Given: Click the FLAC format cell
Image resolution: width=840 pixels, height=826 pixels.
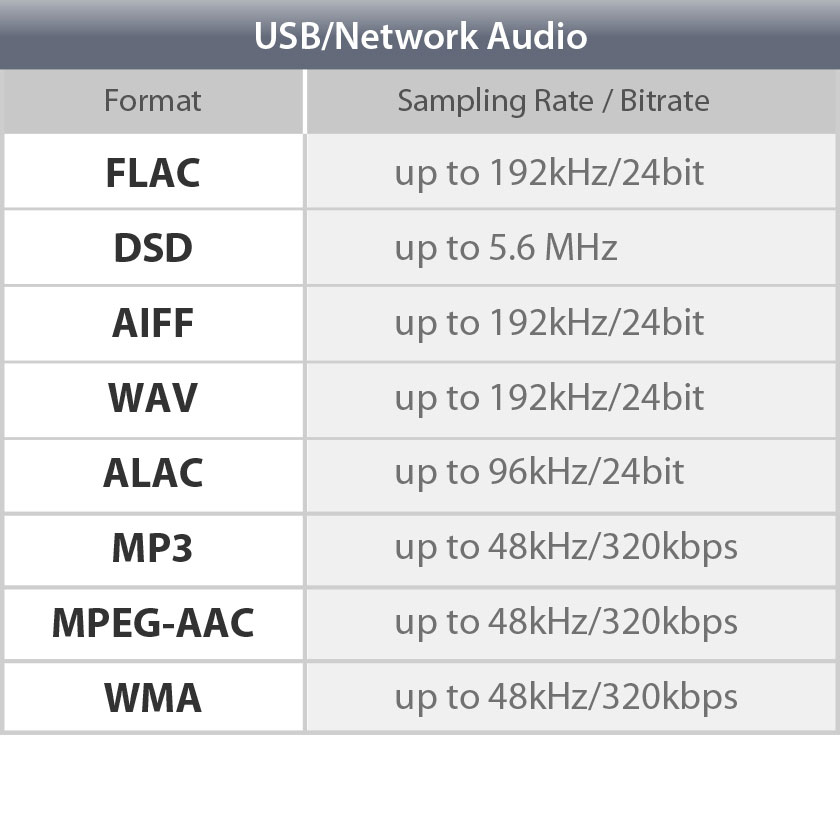Looking at the screenshot, I should [x=153, y=171].
